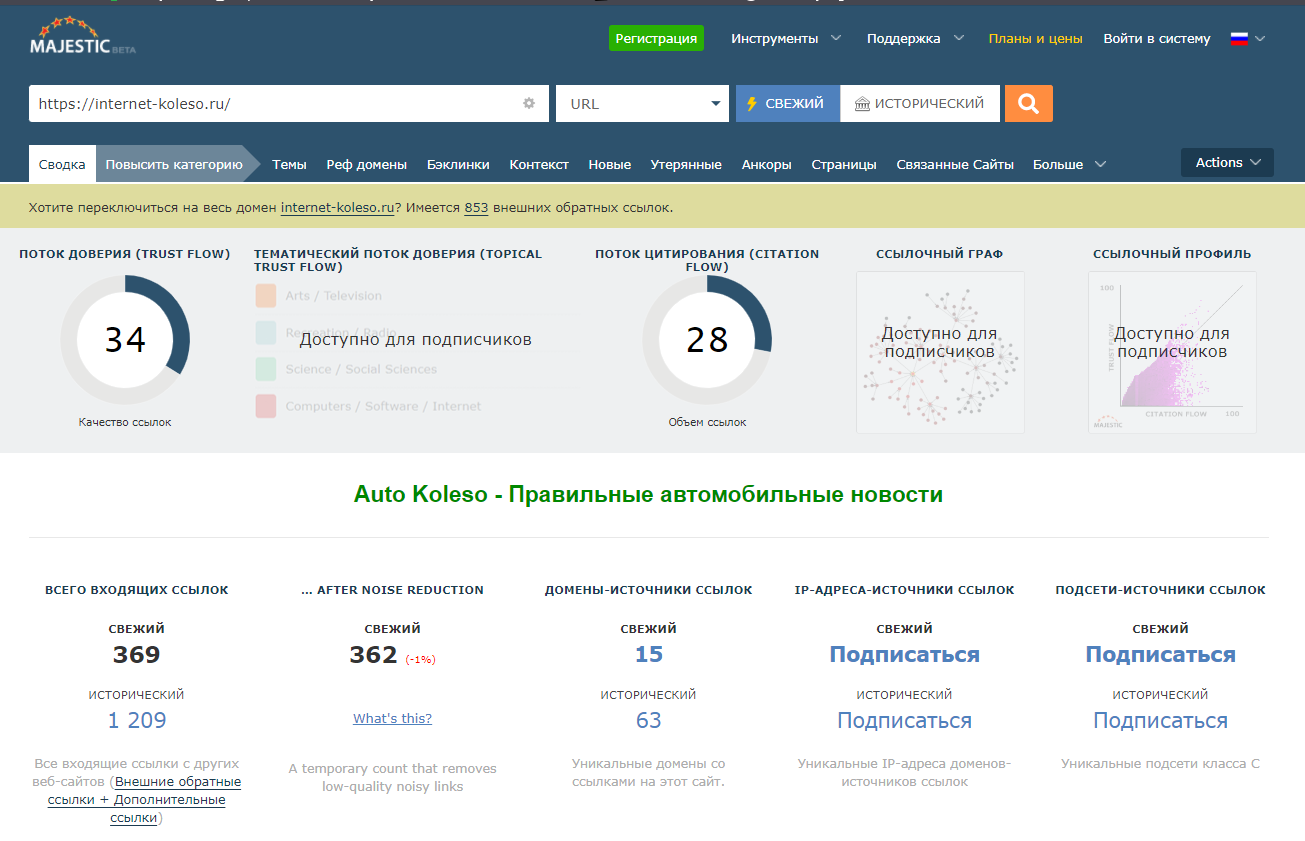Switch to the Связанные Сайты tab
1305x841 pixels.
tap(955, 164)
